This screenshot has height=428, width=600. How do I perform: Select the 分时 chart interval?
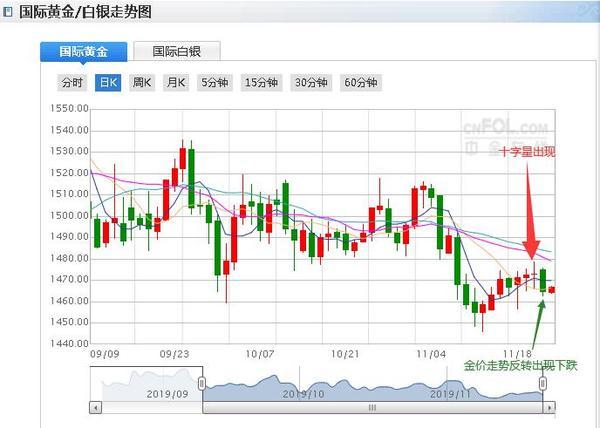tap(71, 82)
